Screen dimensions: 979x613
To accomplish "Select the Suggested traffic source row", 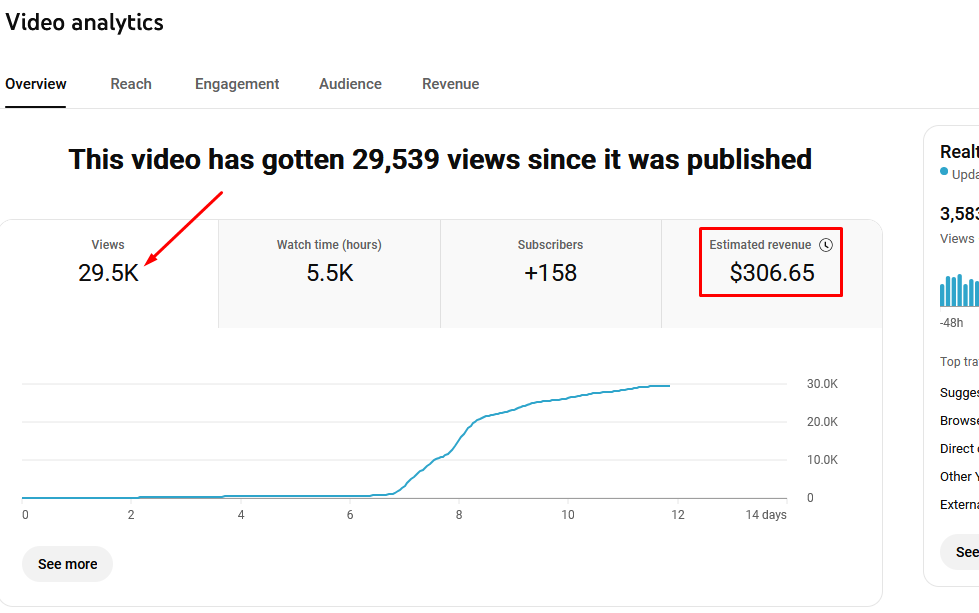I will pos(959,393).
